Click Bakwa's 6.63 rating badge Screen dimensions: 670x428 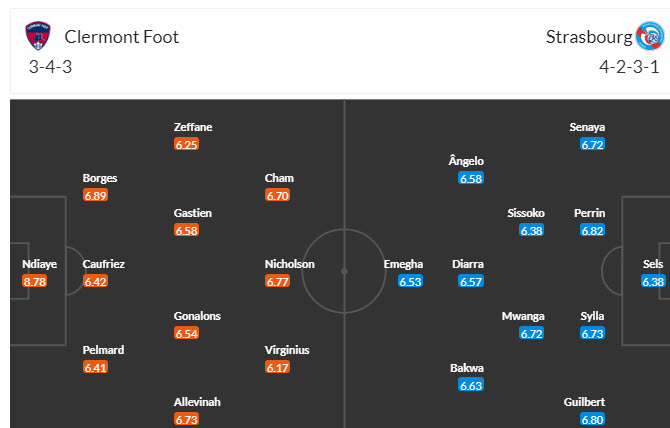471,384
